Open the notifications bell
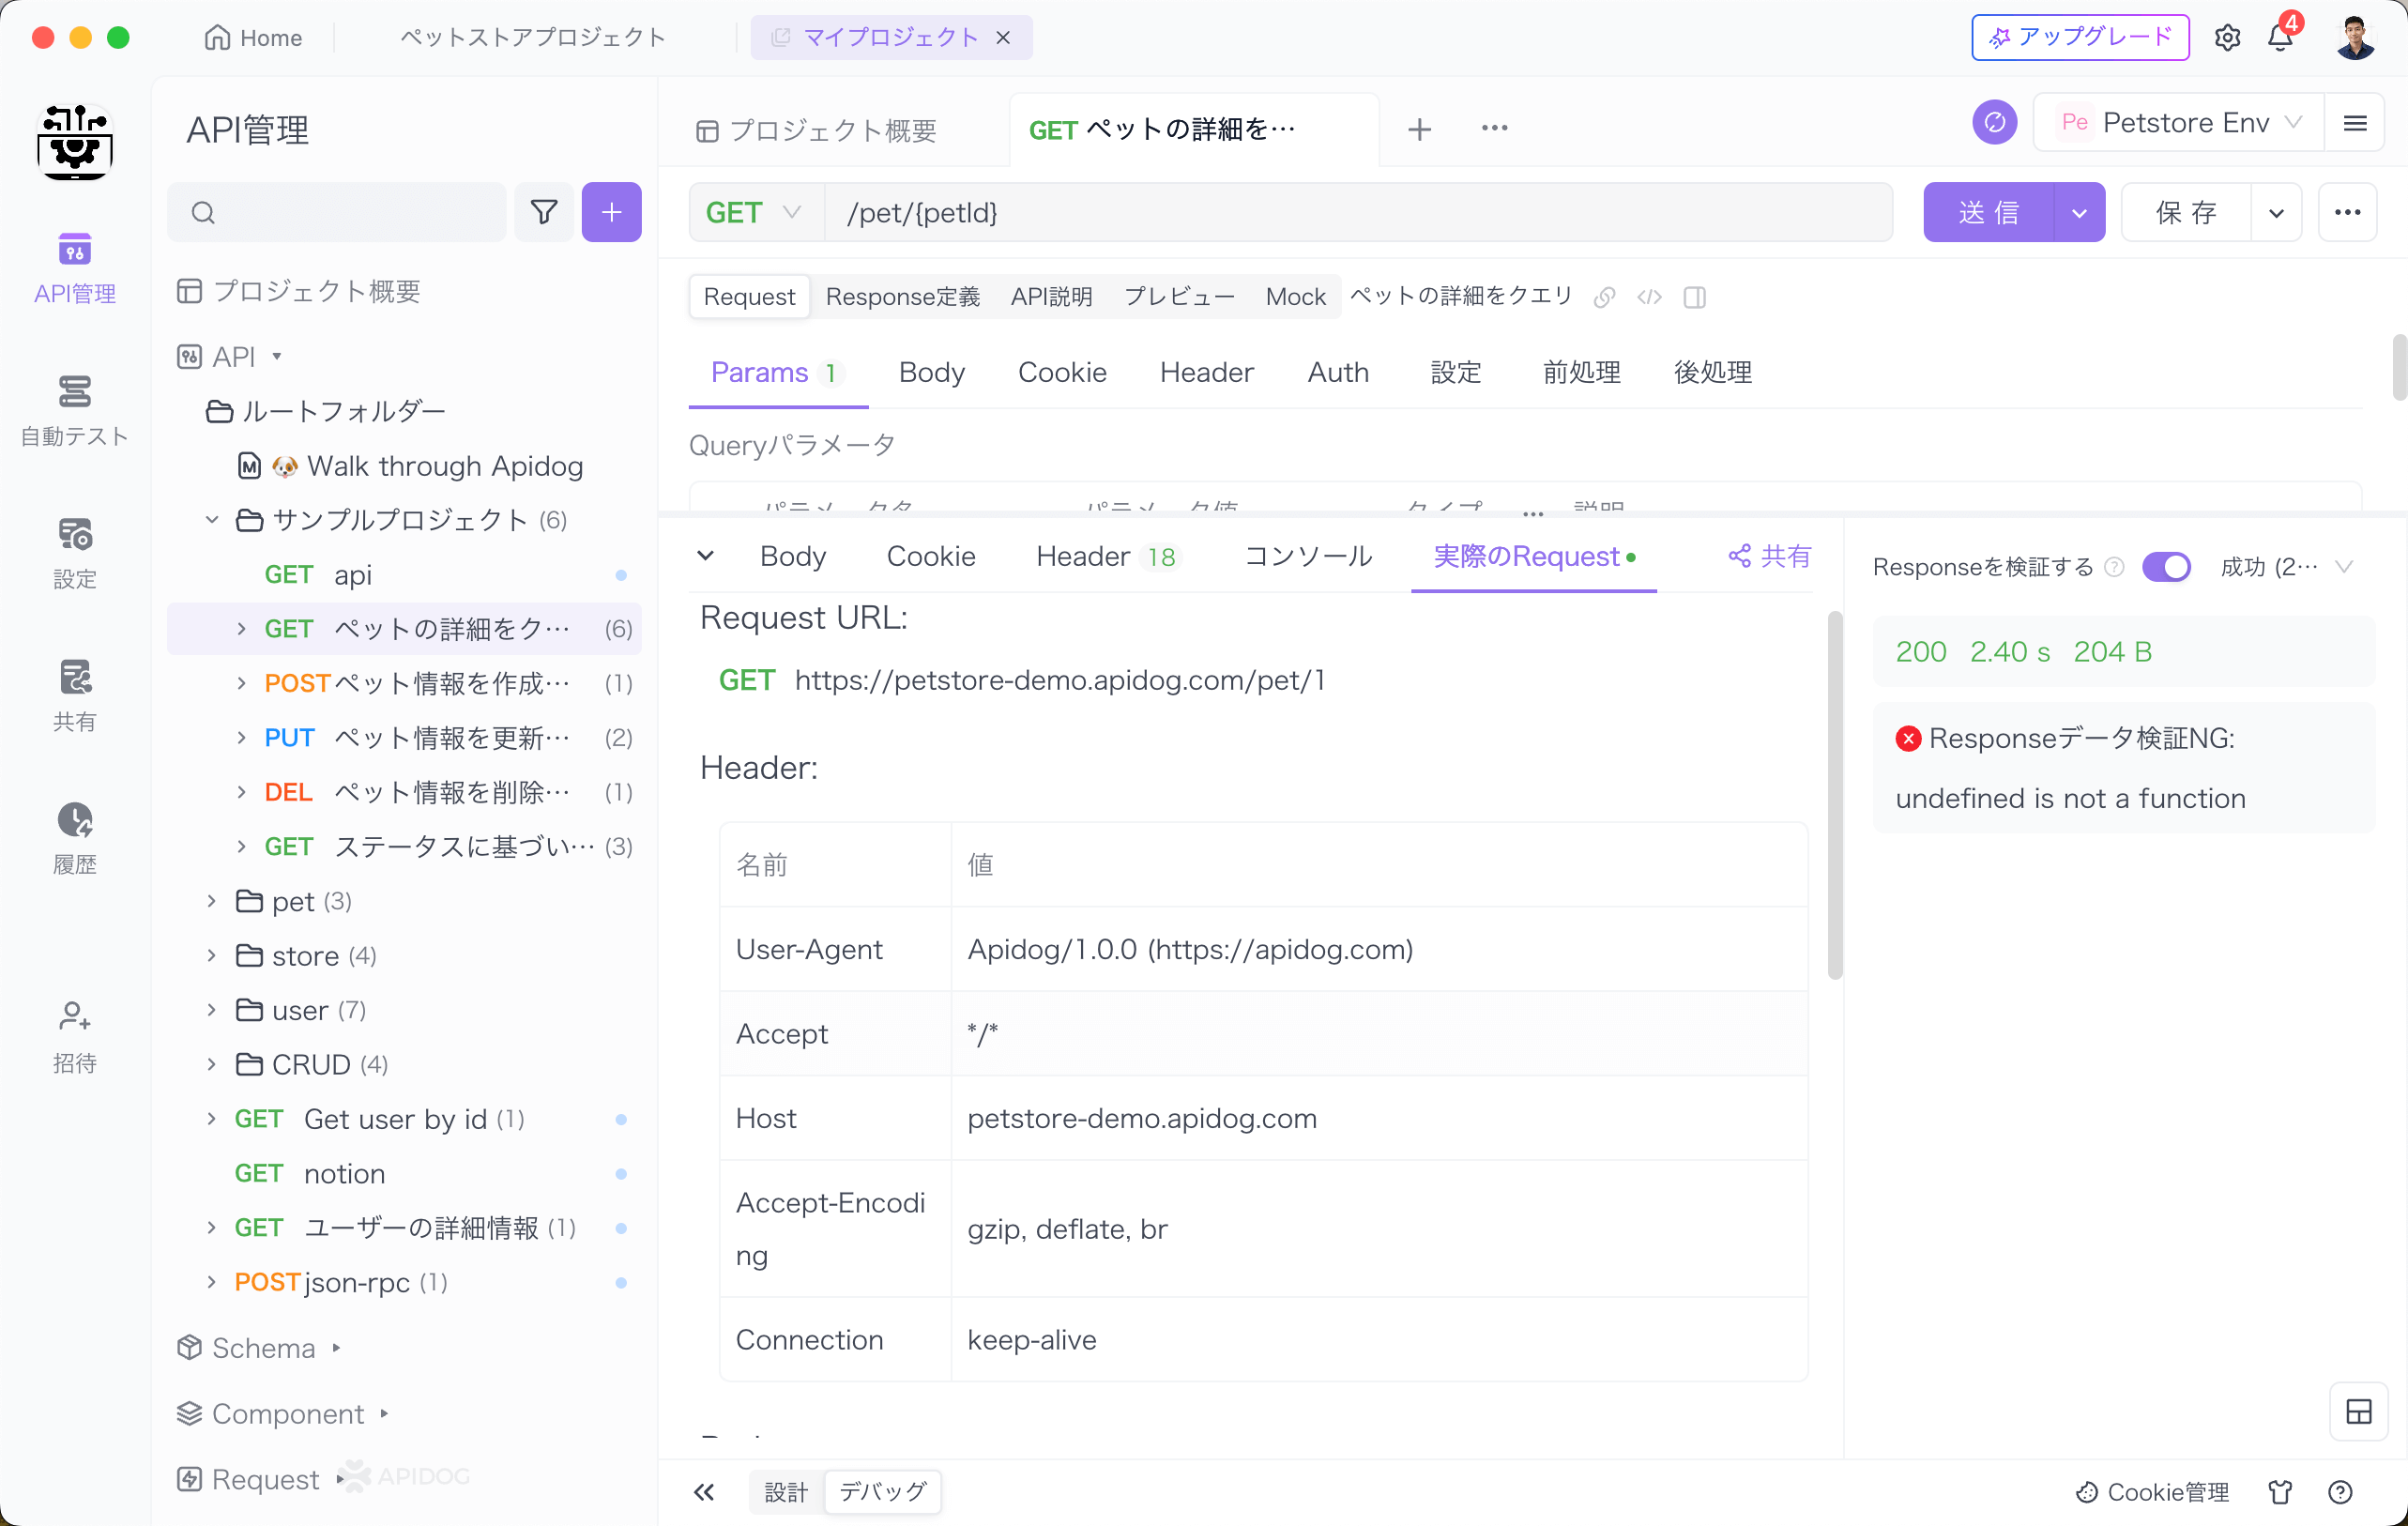This screenshot has width=2408, height=1526. coord(2281,38)
